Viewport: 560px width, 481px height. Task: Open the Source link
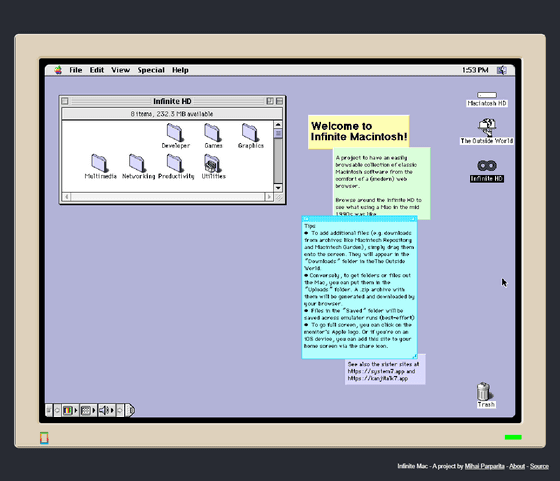(539, 466)
